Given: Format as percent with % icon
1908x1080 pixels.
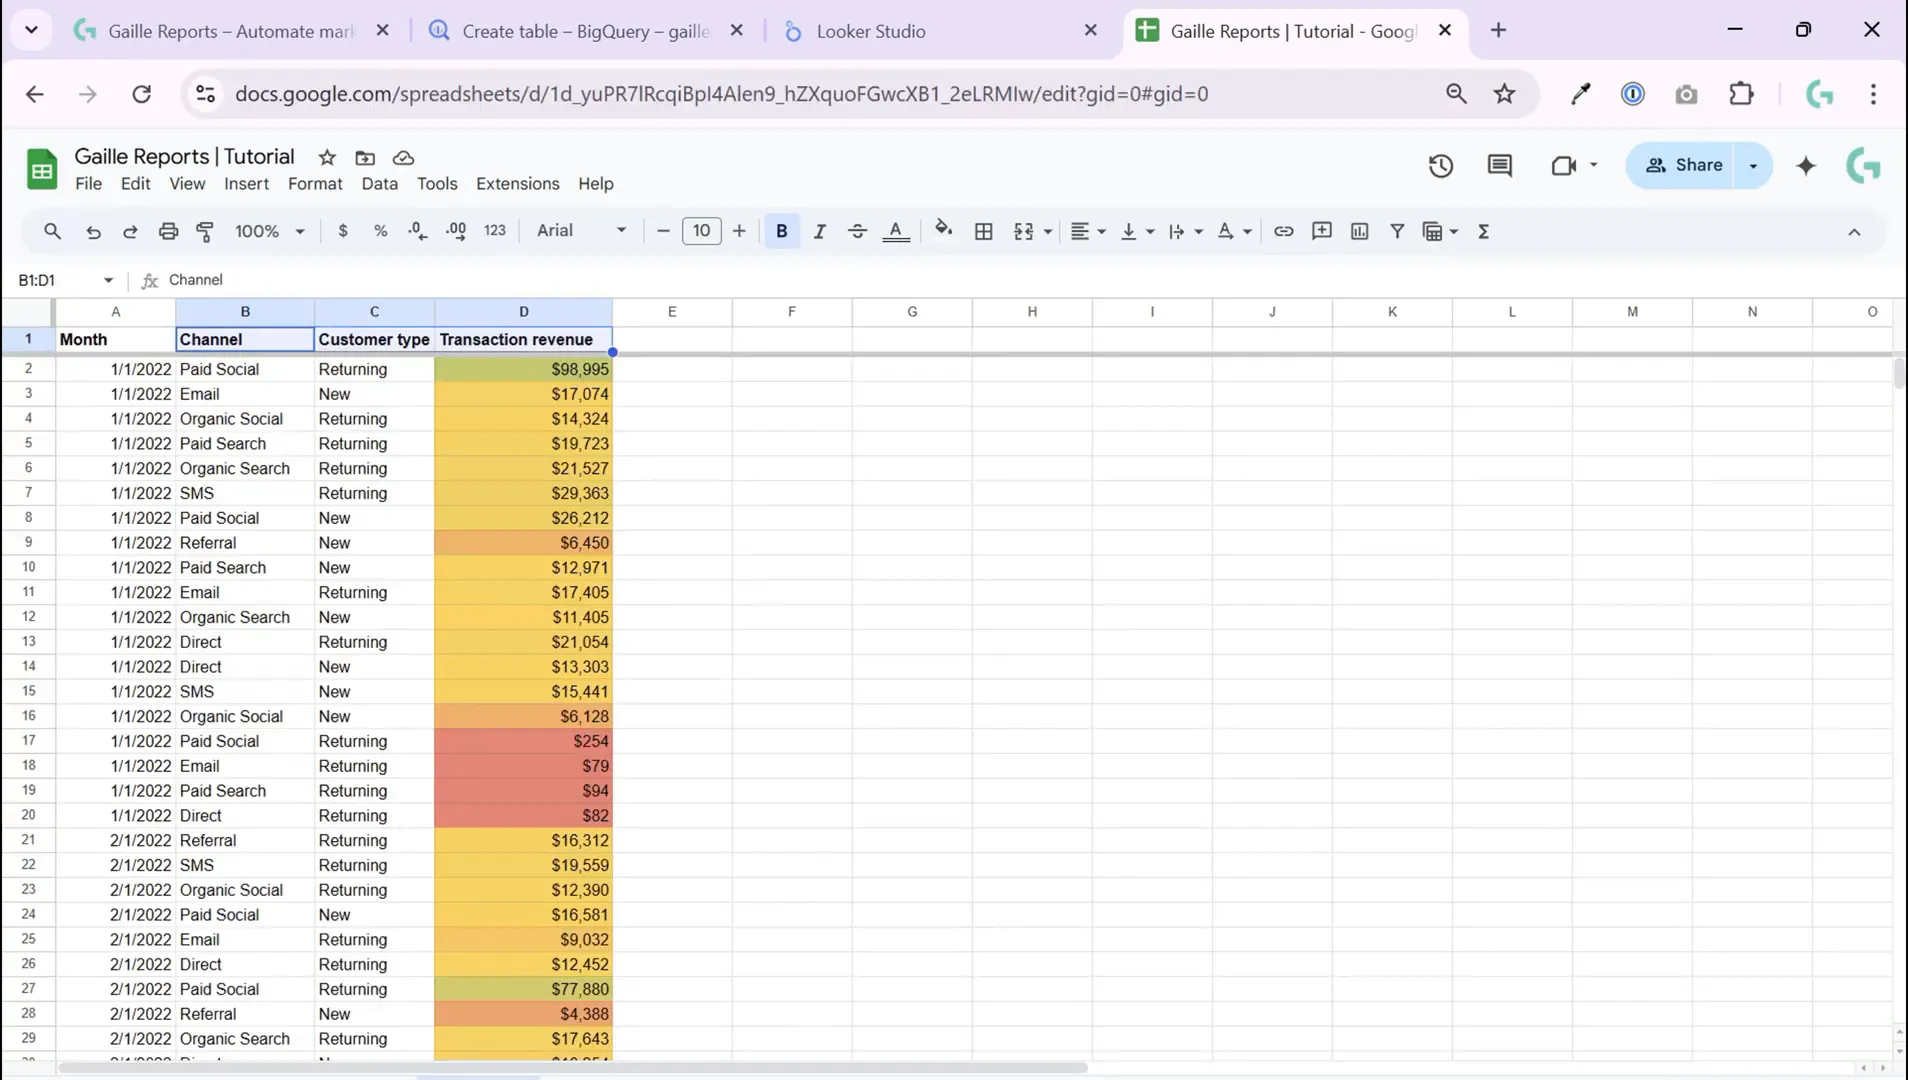Looking at the screenshot, I should [x=380, y=231].
